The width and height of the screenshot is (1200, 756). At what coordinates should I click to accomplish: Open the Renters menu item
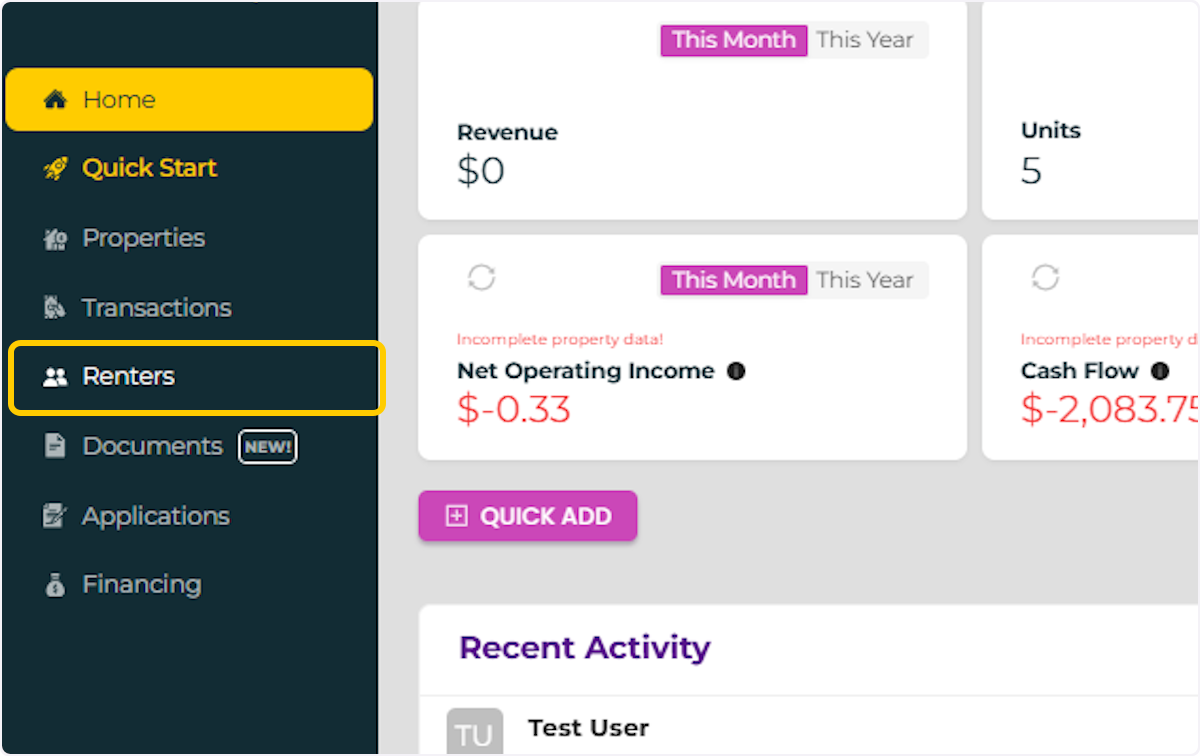click(x=128, y=377)
